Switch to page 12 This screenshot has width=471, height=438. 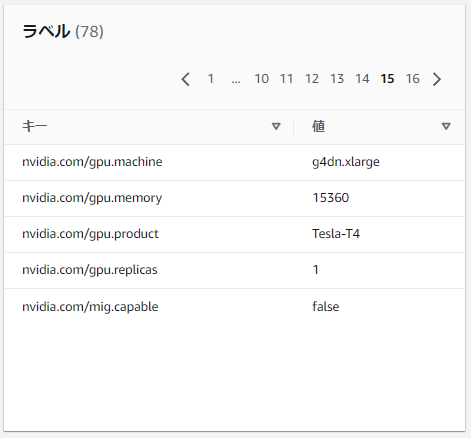pos(312,79)
